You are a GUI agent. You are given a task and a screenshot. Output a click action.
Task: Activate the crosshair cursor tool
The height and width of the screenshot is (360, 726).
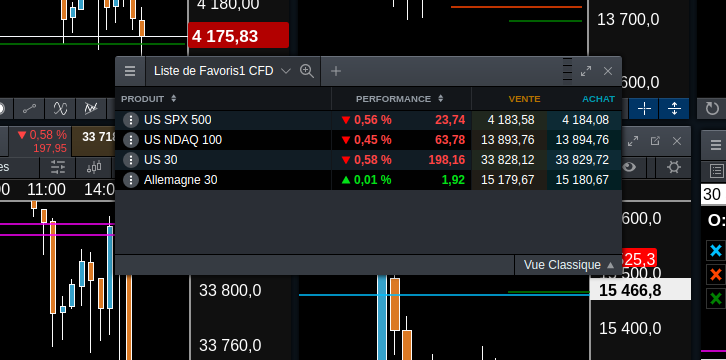pos(644,109)
